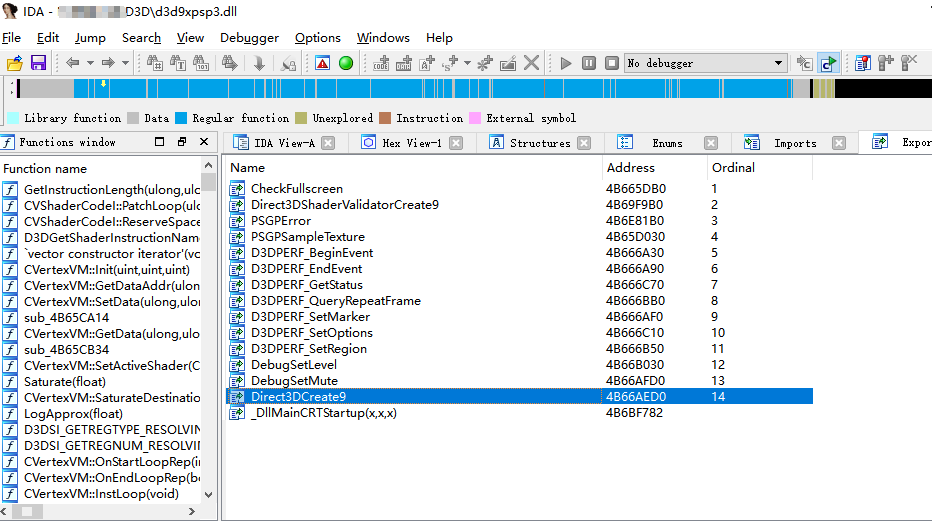Click the pencil edit toolbar icon

click(x=508, y=63)
